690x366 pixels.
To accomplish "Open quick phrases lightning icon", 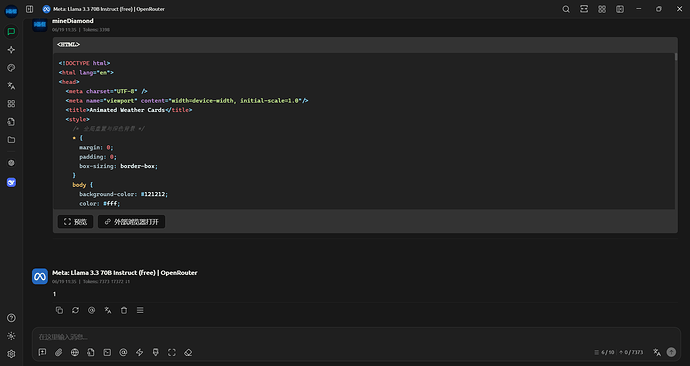I will pyautogui.click(x=139, y=352).
